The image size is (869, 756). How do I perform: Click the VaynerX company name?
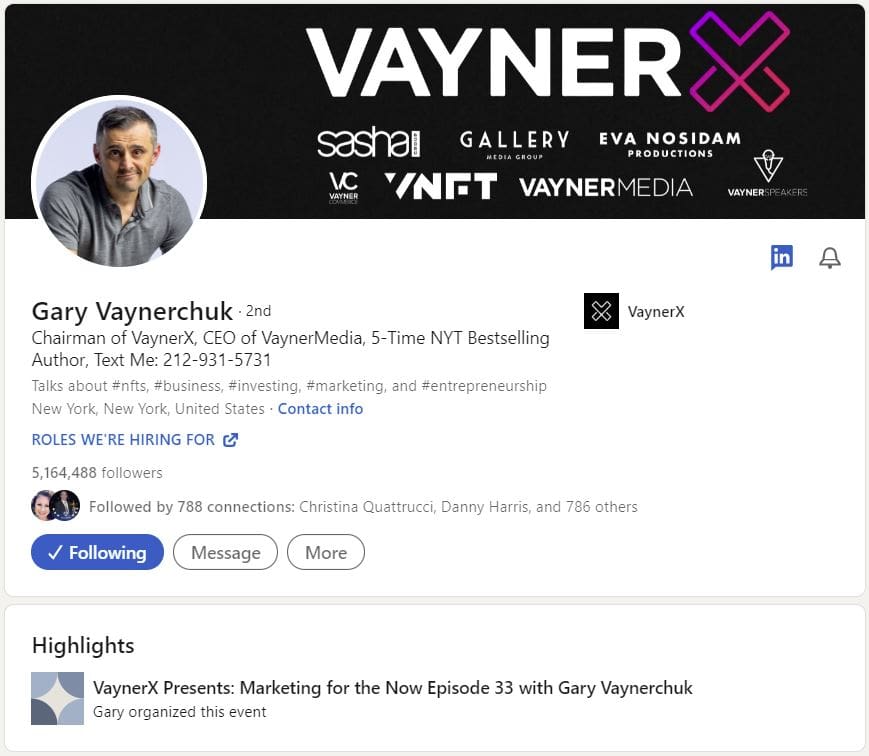[656, 311]
